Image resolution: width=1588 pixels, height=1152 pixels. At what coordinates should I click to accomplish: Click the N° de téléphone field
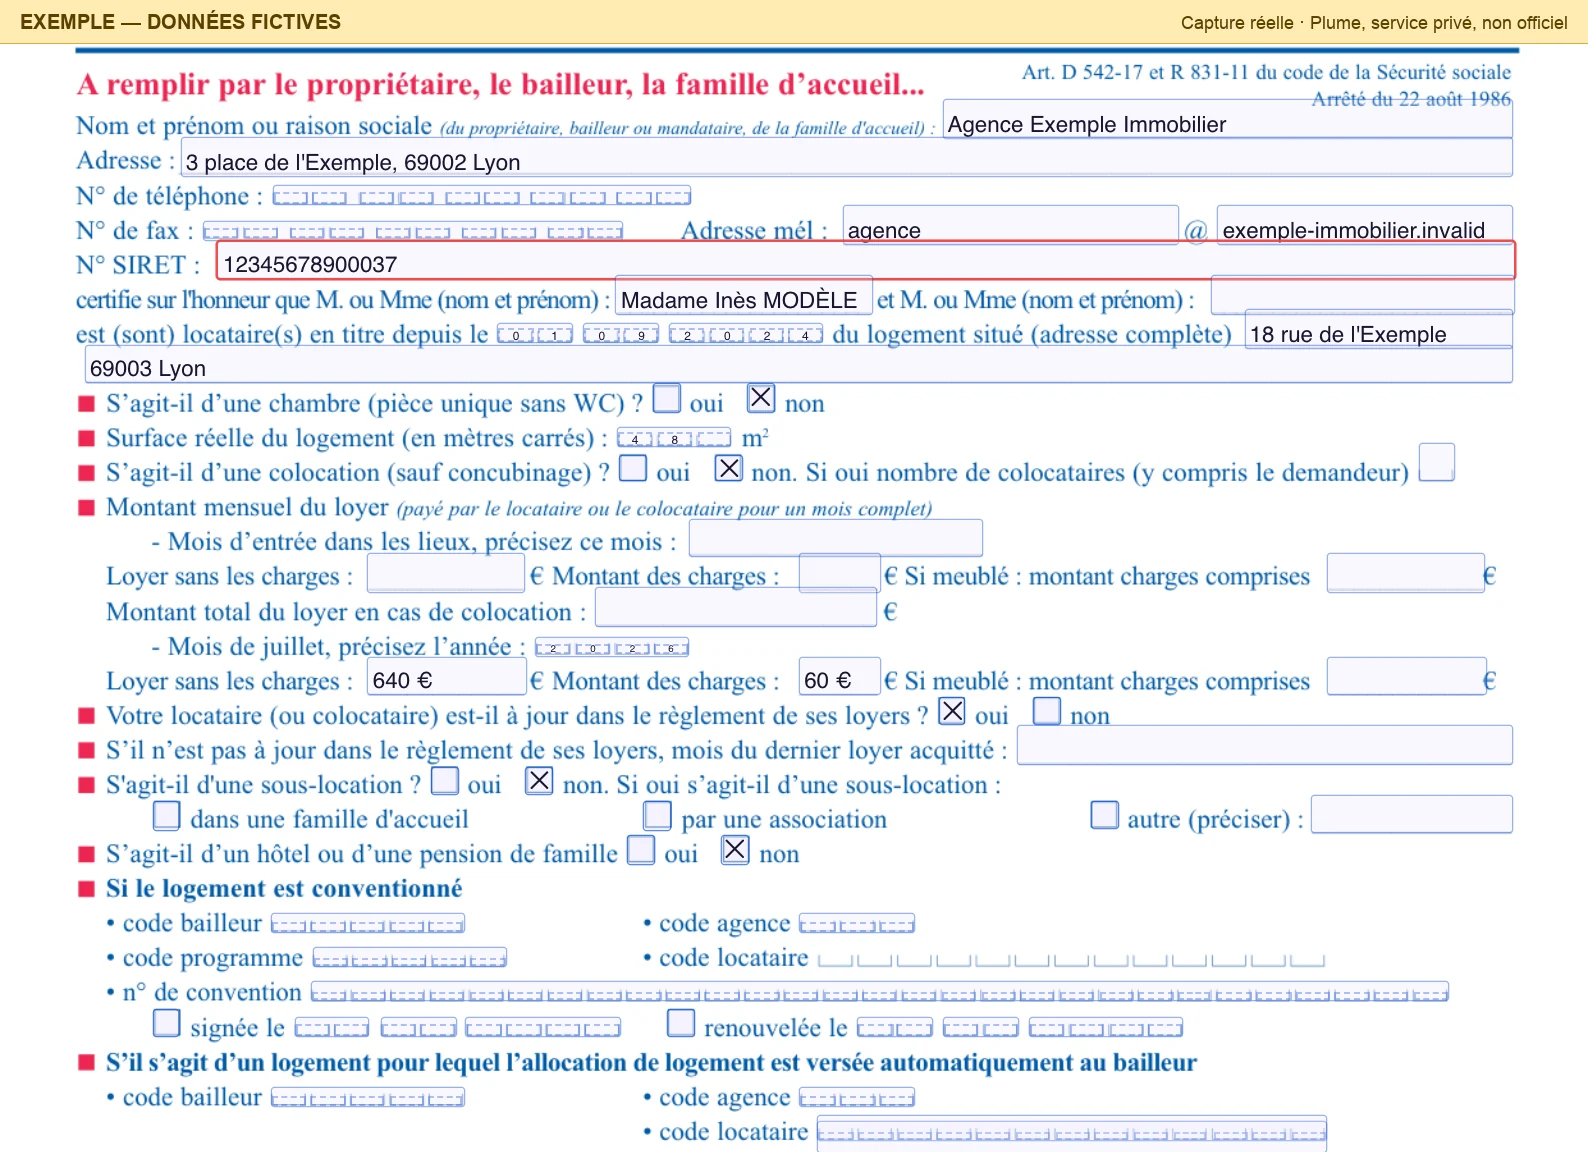pyautogui.click(x=482, y=196)
